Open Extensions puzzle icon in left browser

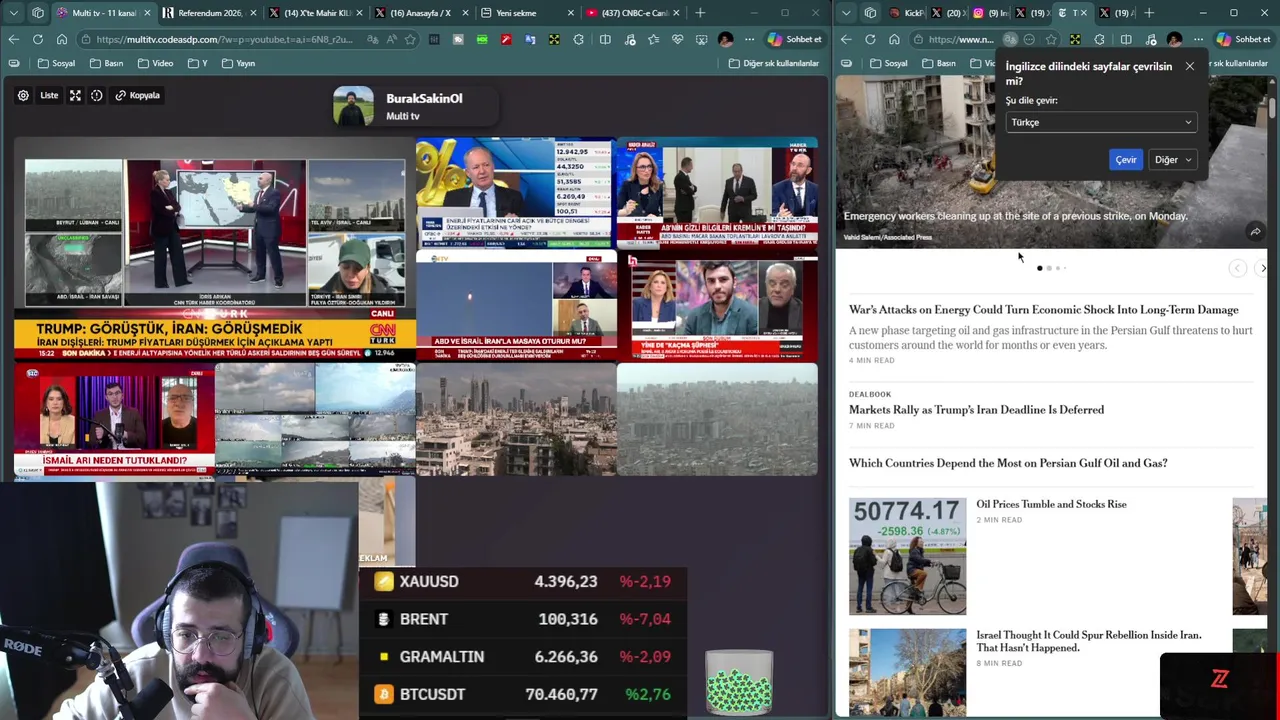(578, 39)
